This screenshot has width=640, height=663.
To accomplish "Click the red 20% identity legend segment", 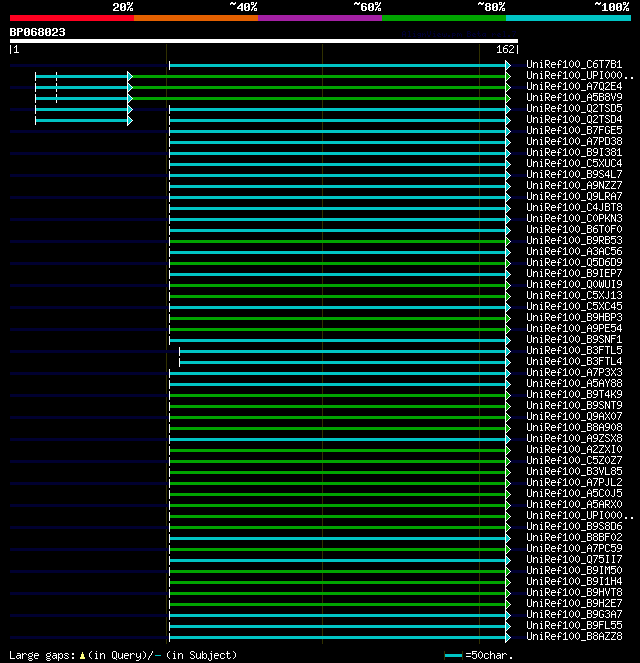I will click(x=72, y=18).
